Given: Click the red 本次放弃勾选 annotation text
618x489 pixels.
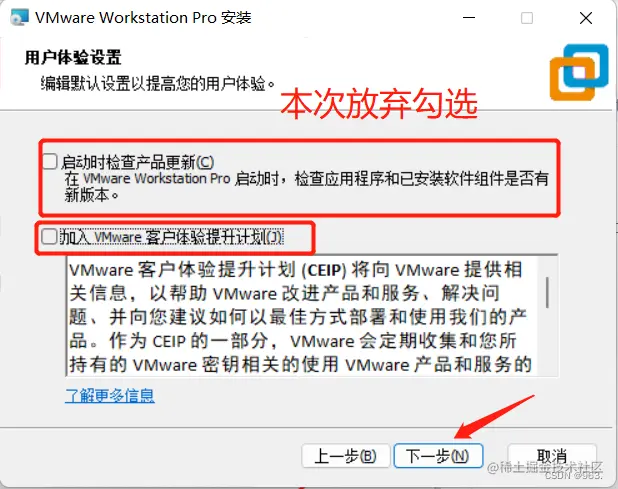Looking at the screenshot, I should click(379, 104).
